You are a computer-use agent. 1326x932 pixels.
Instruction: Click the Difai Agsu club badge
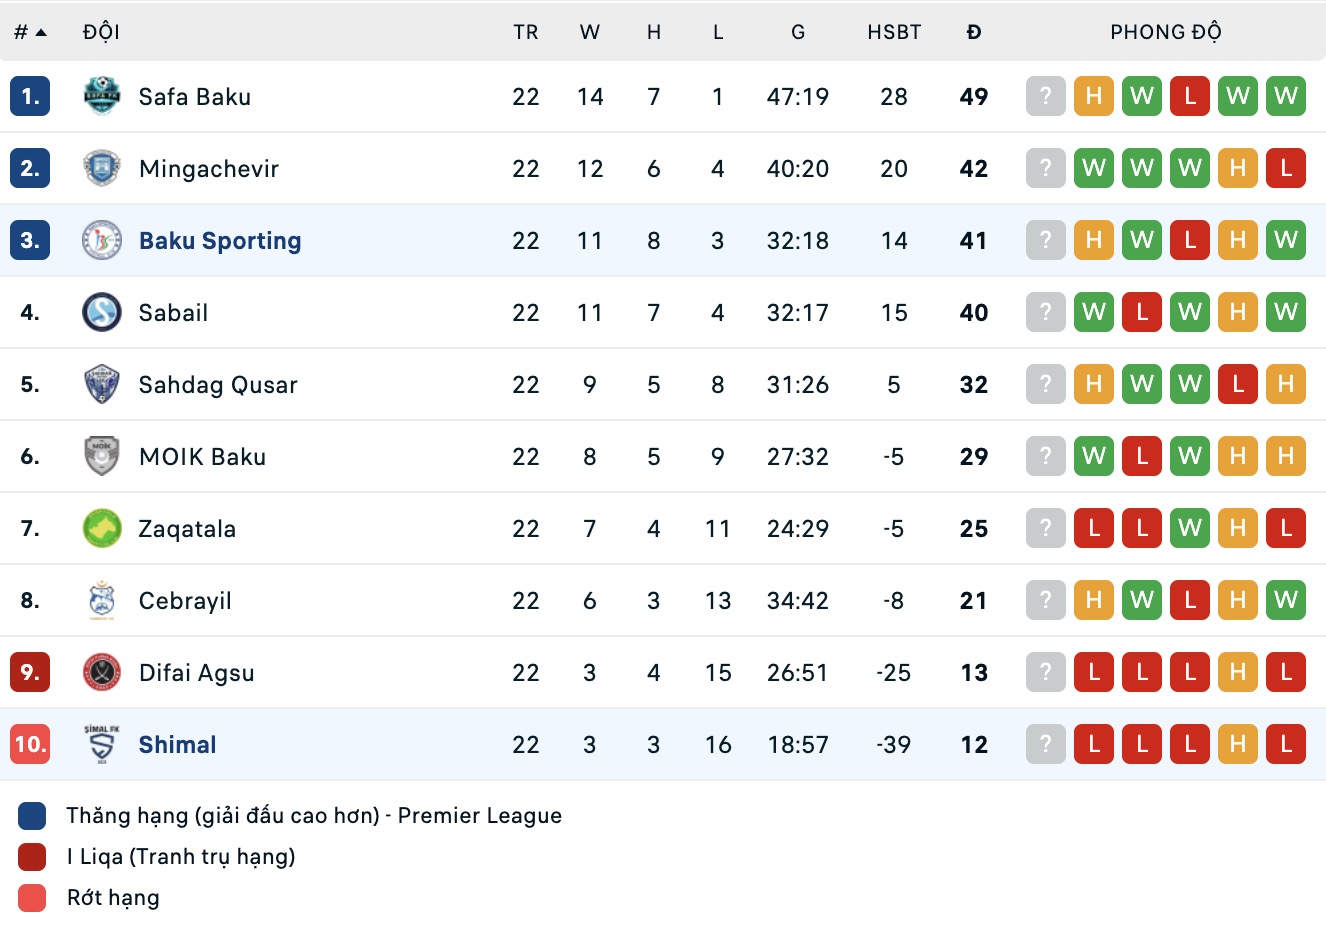tap(101, 673)
